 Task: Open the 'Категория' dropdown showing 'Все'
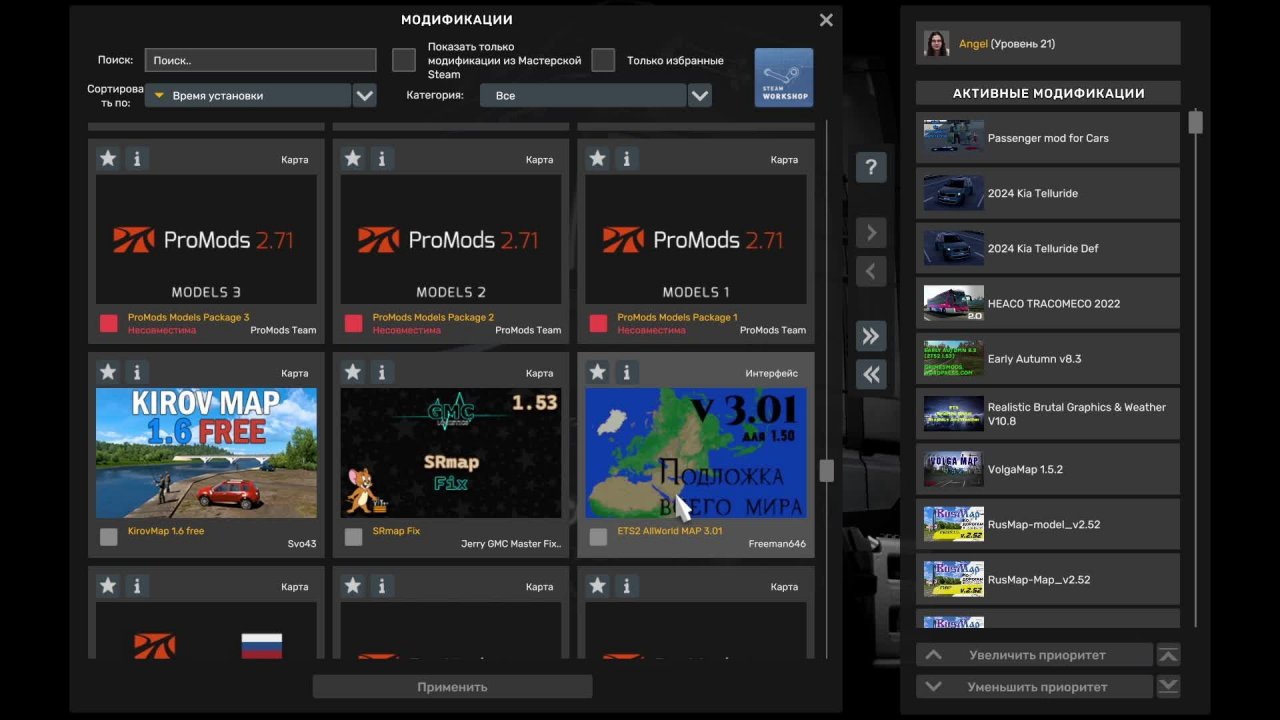[x=596, y=96]
